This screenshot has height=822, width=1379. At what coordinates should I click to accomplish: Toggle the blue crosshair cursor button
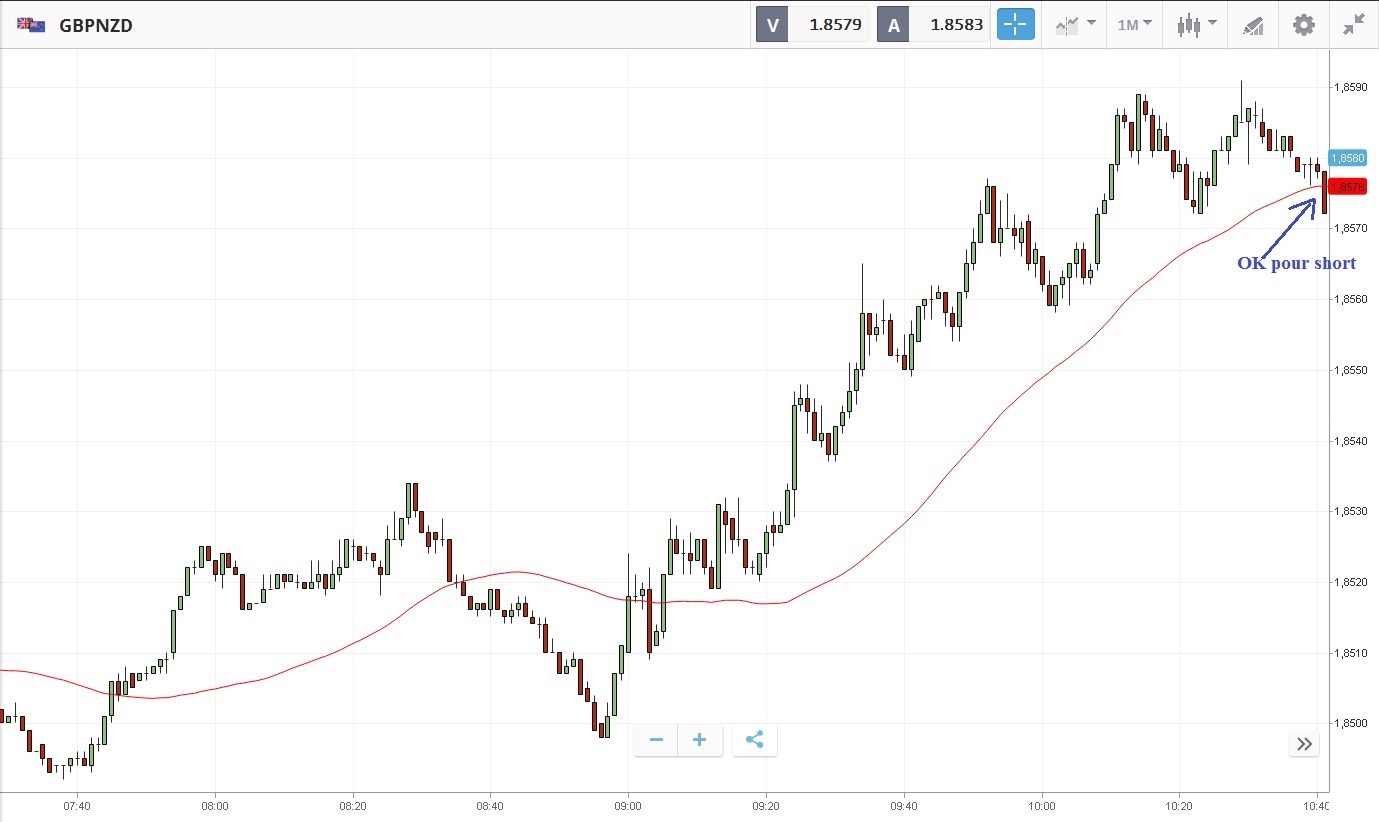[1015, 25]
